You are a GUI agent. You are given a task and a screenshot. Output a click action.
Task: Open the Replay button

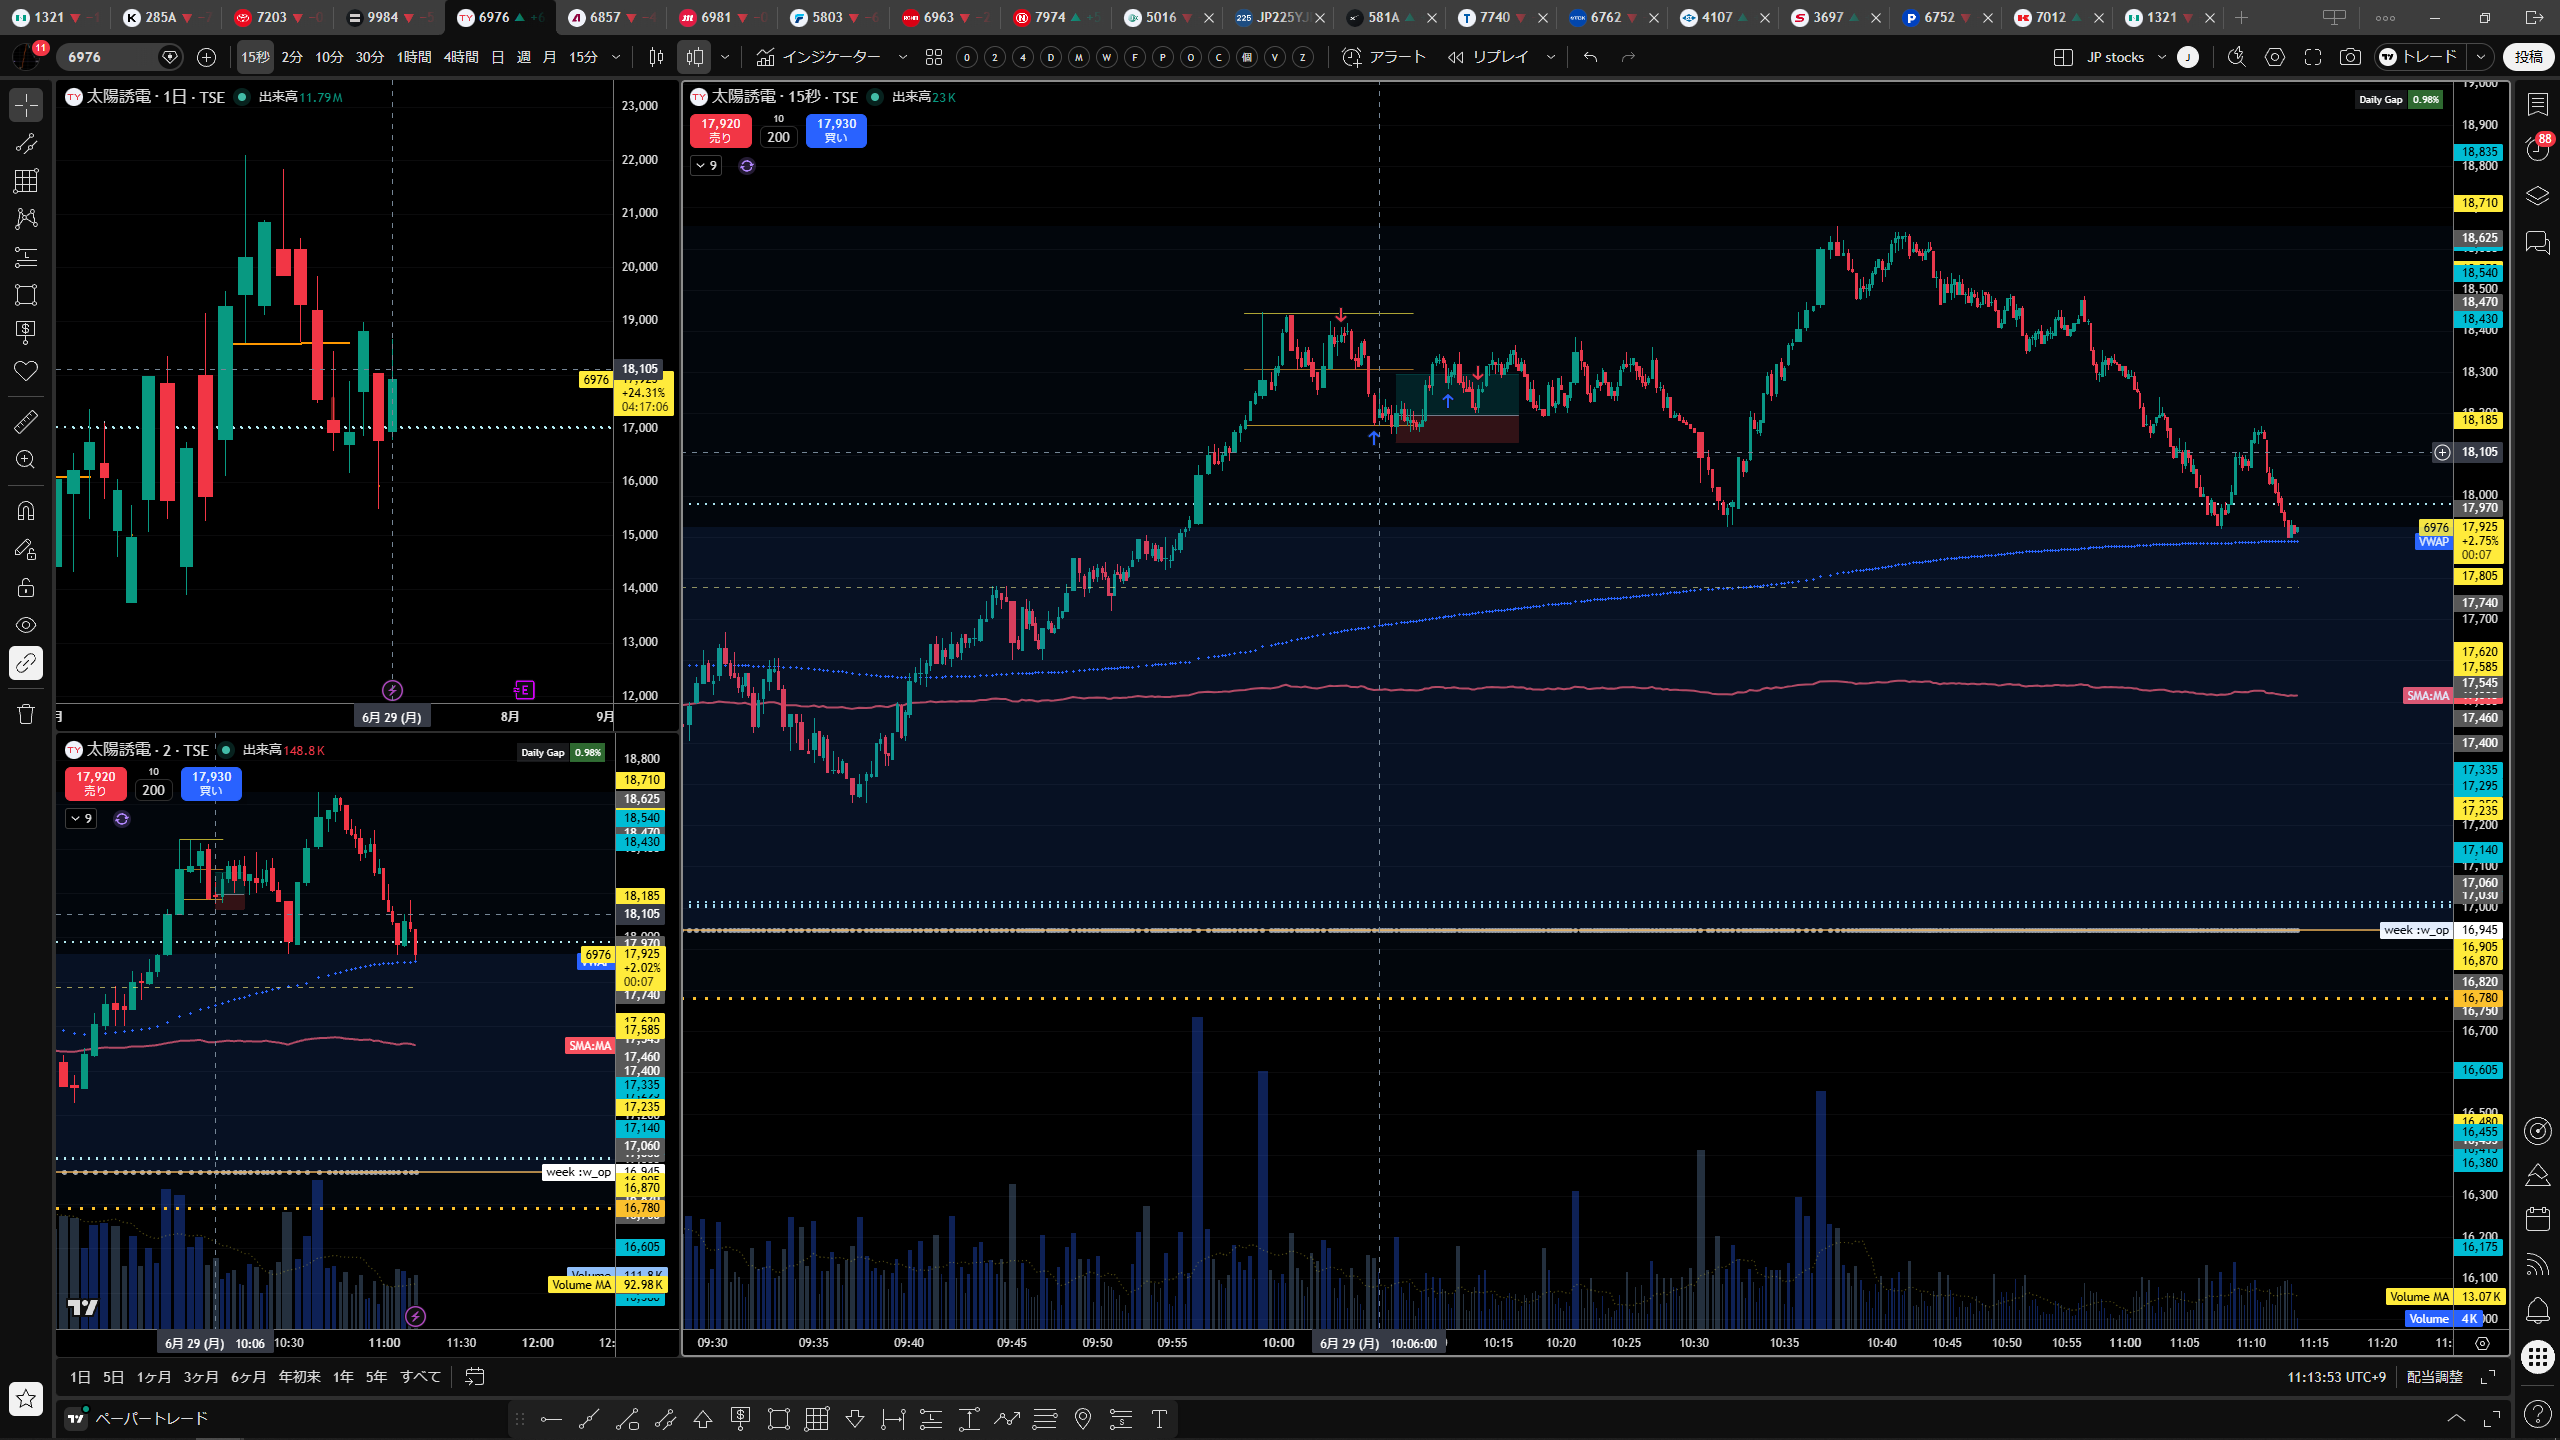pos(1488,57)
